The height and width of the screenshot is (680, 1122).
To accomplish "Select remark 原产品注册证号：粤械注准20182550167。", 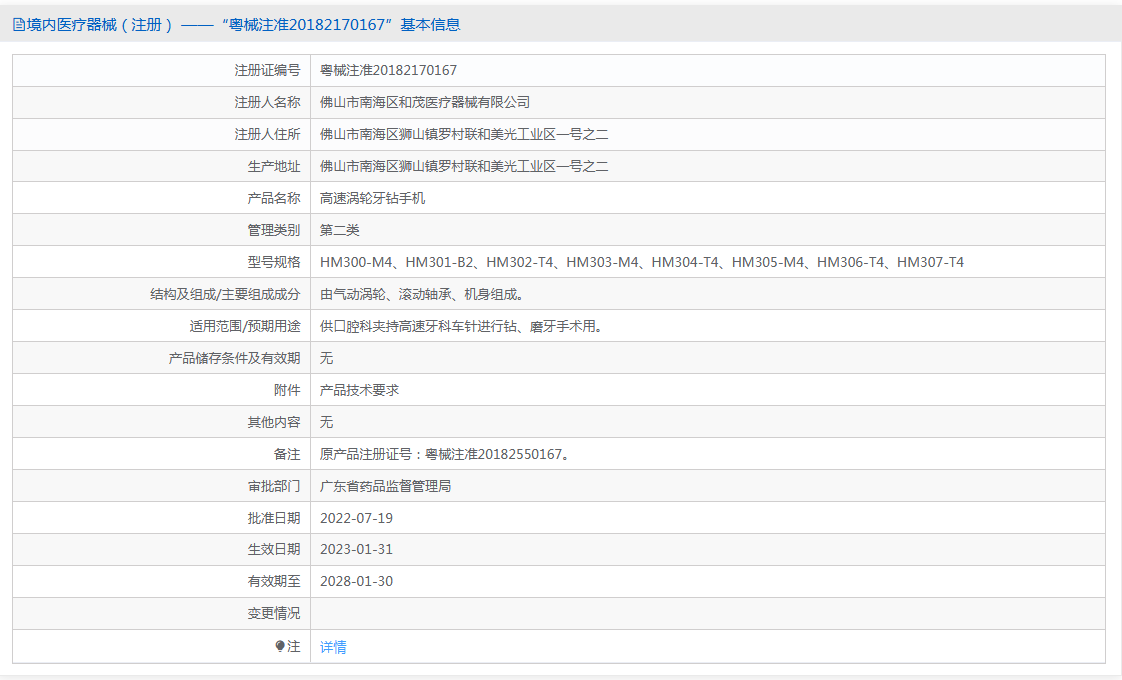I will click(447, 454).
